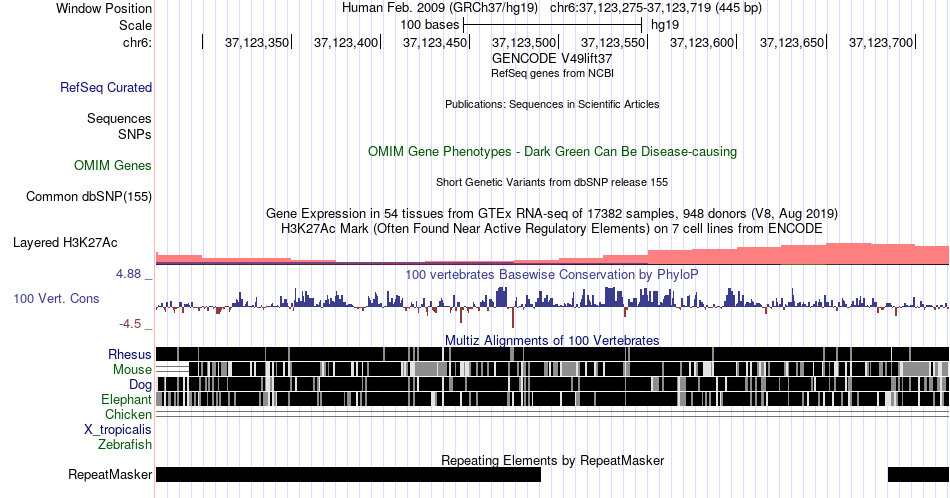
Task: Click 100 vertebrates Basewise Conservation by PhyloP title
Action: [552, 275]
